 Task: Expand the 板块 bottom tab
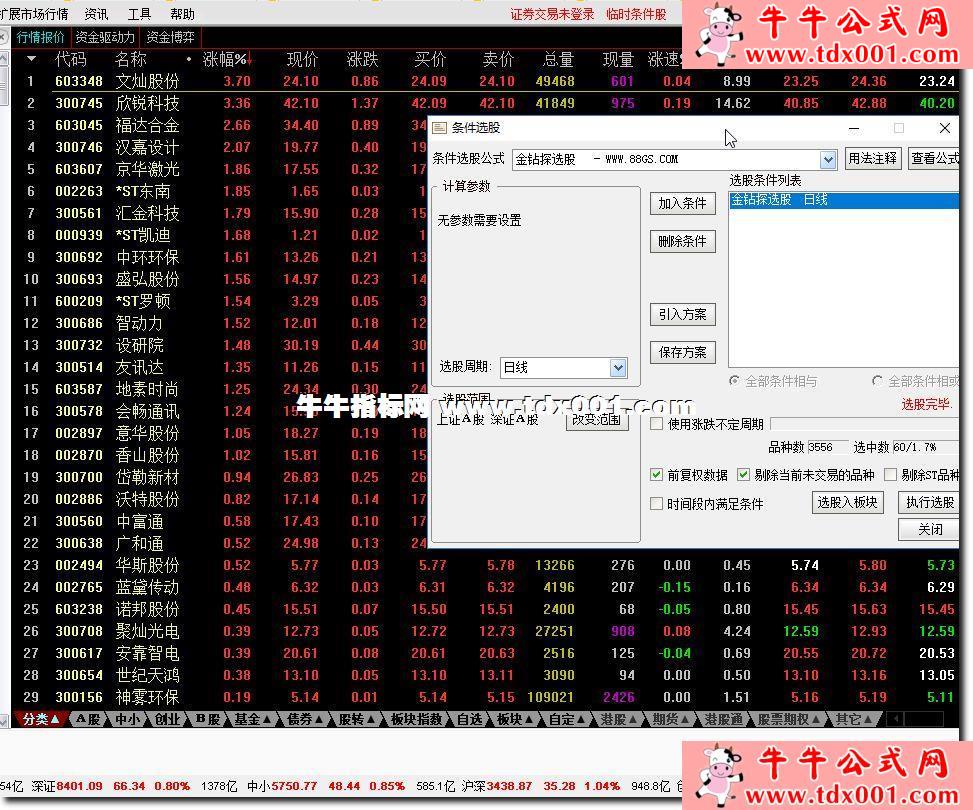516,719
